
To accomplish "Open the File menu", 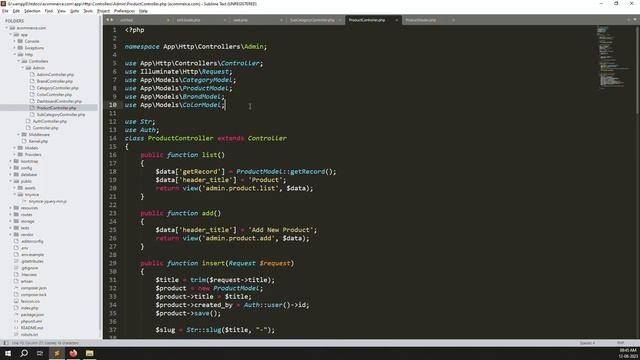I will (5, 11).
